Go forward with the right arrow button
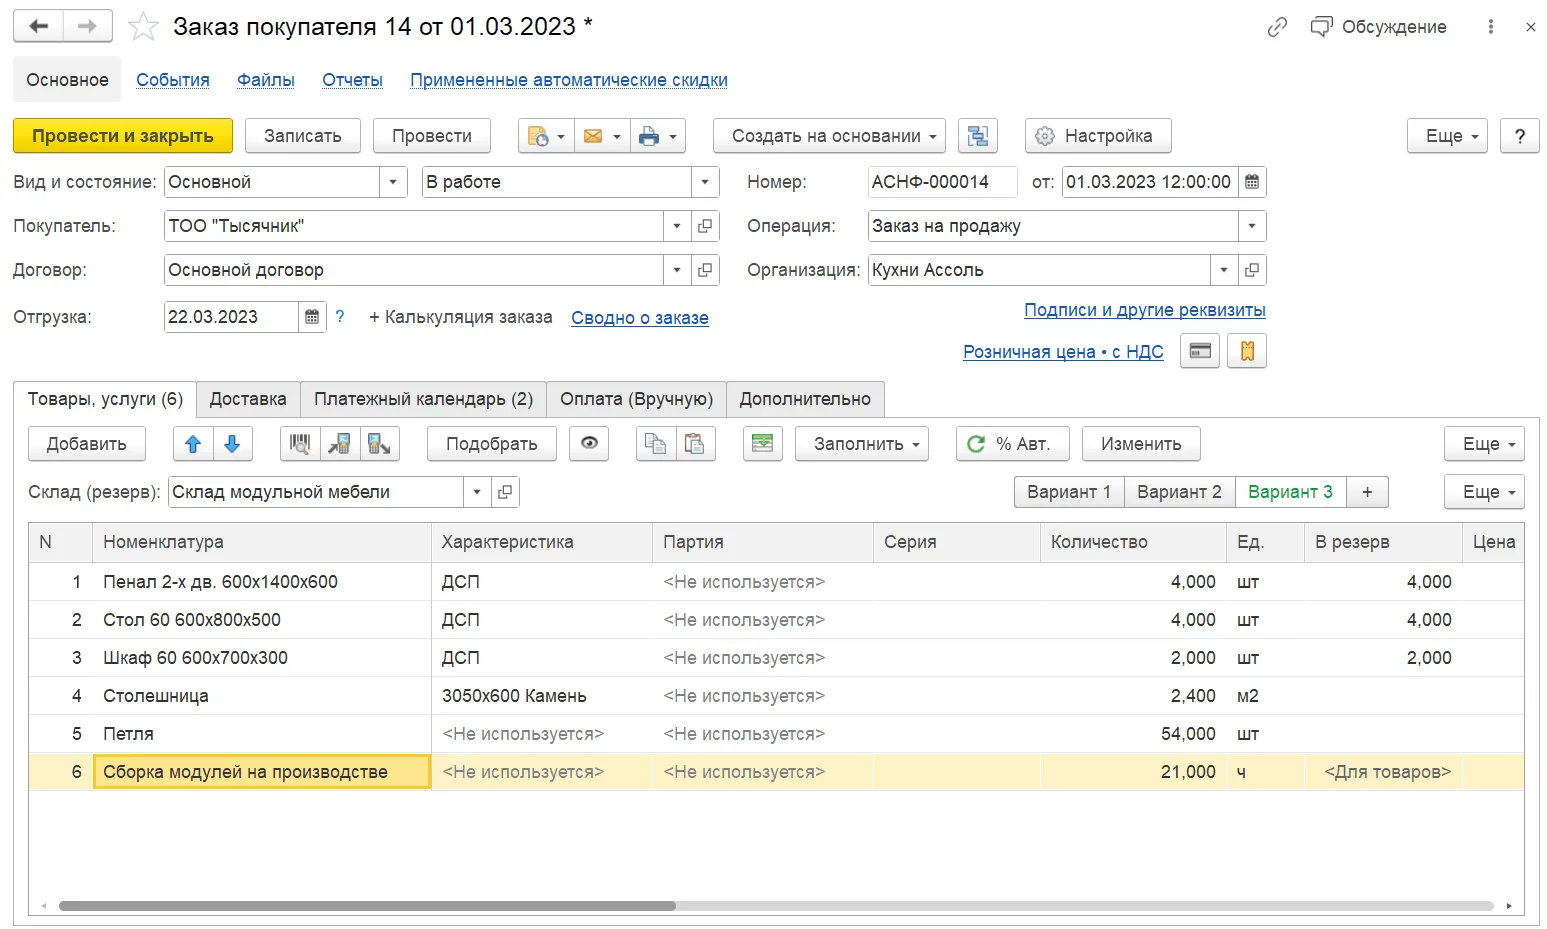 [x=88, y=26]
